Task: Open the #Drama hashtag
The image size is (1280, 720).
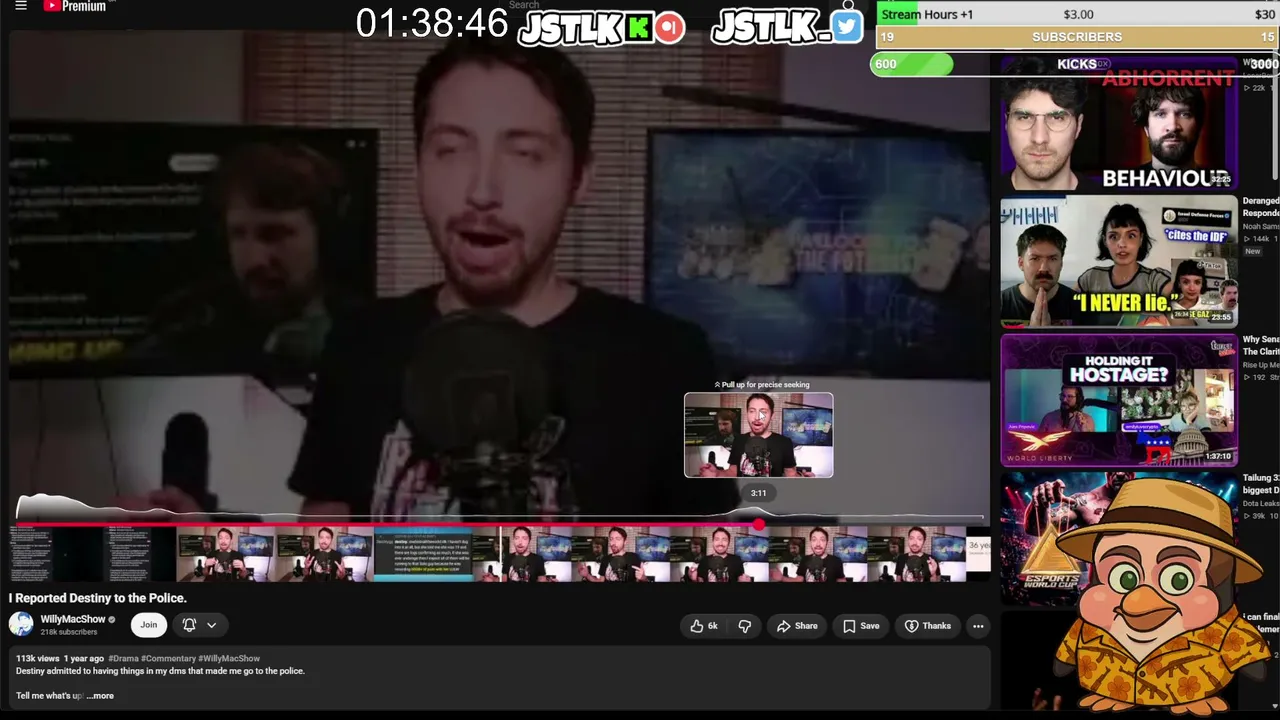Action: pyautogui.click(x=124, y=659)
